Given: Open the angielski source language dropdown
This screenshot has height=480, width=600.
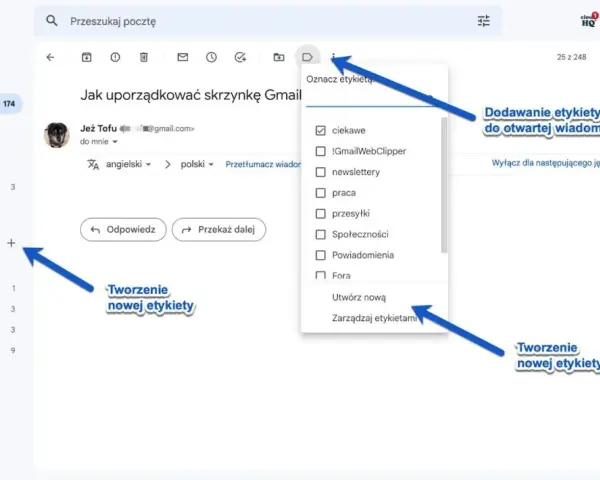Looking at the screenshot, I should [x=129, y=164].
